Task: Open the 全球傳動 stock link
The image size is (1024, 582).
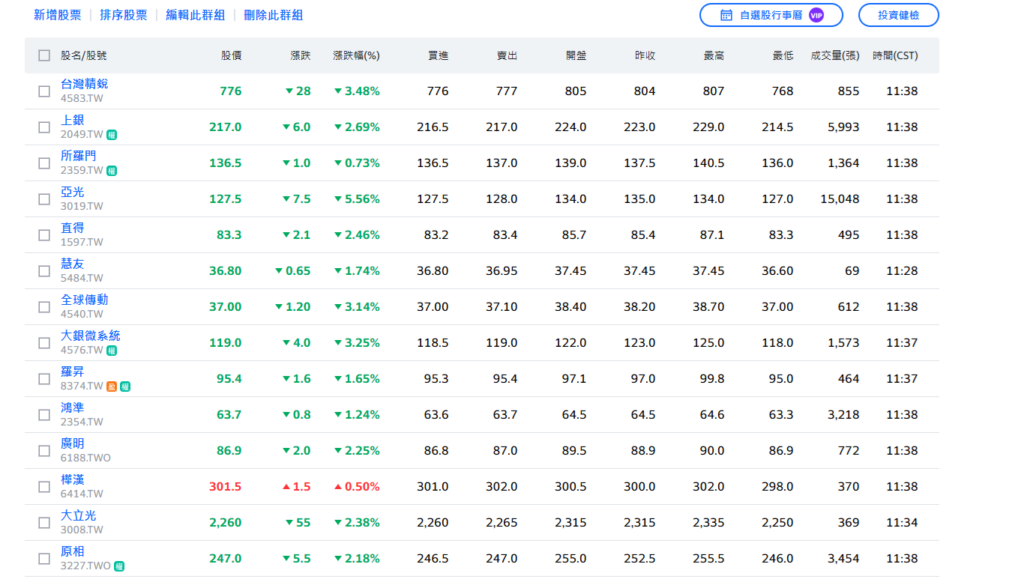Action: 84,300
